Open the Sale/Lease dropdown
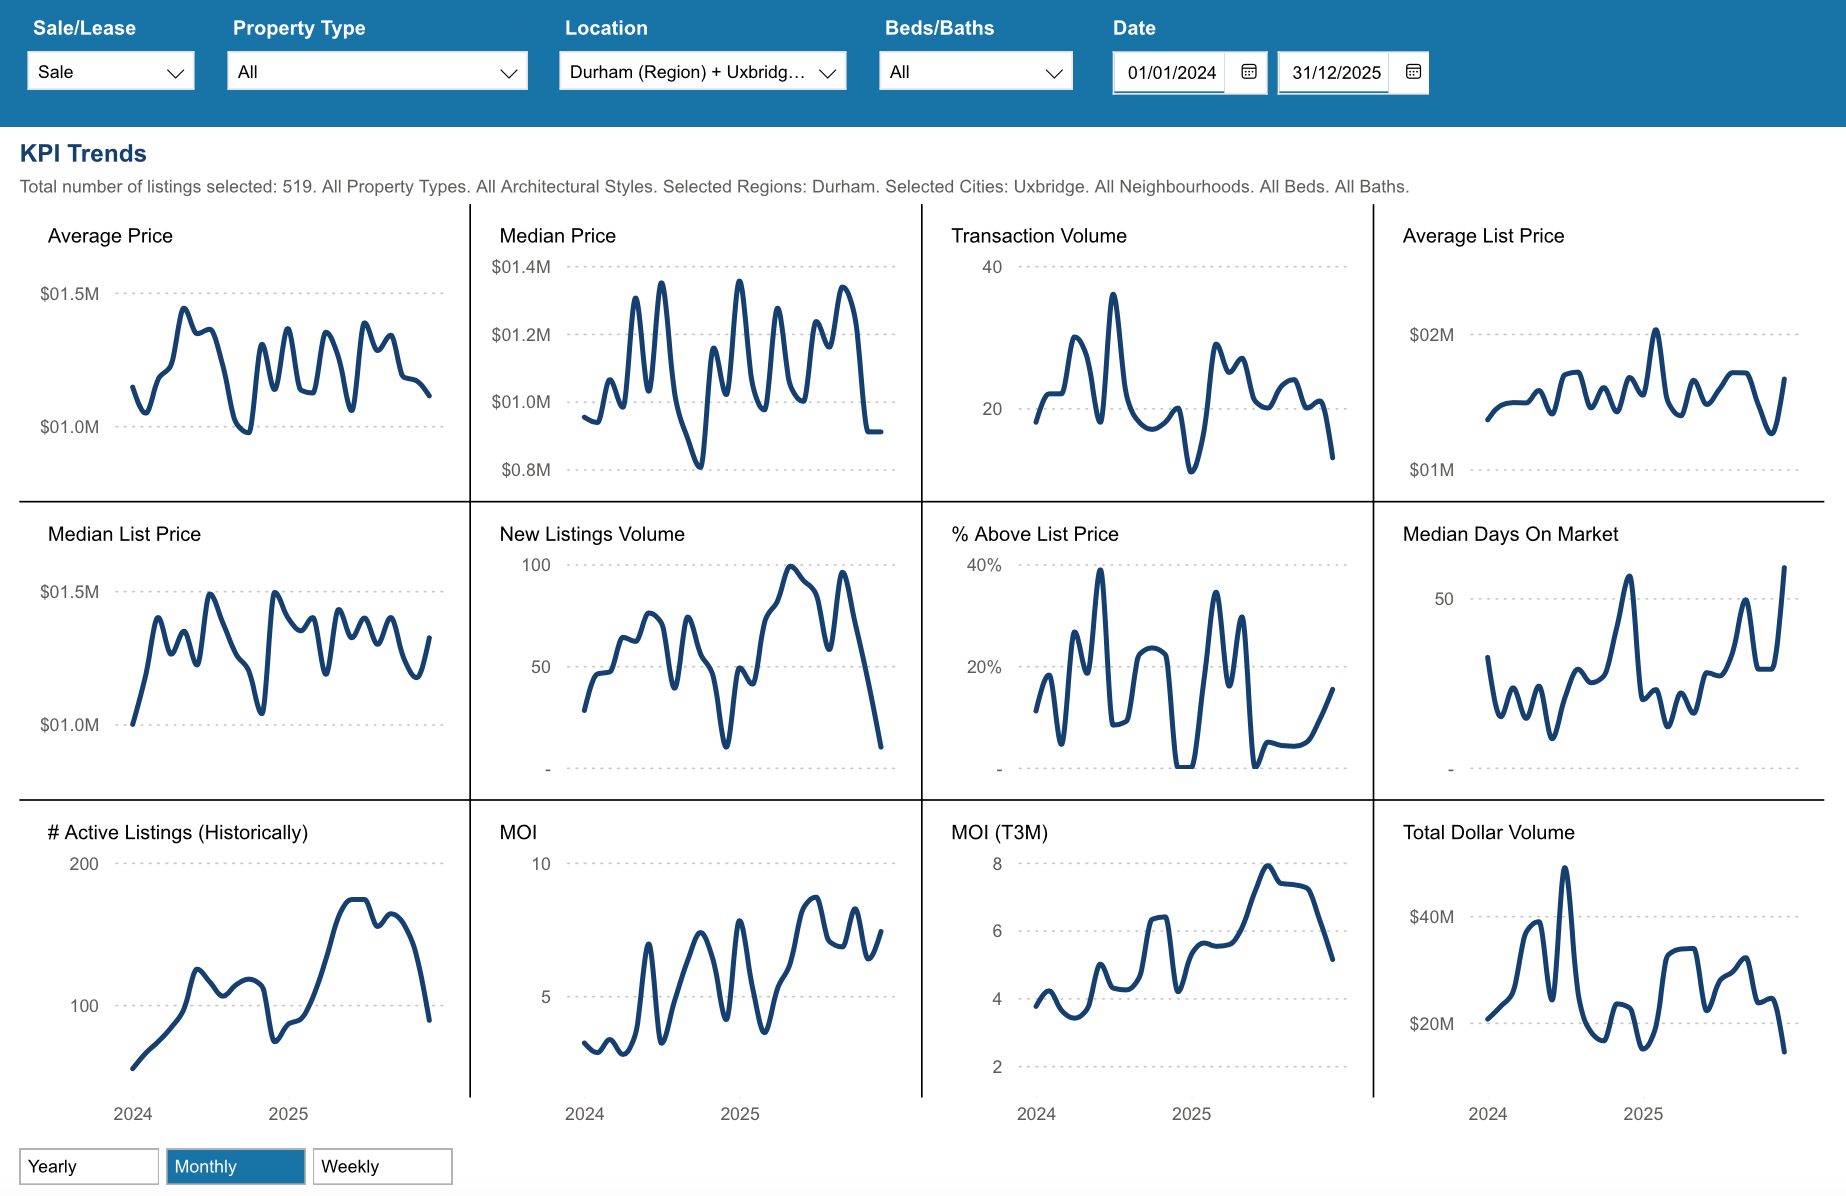The image size is (1846, 1196). 110,72
